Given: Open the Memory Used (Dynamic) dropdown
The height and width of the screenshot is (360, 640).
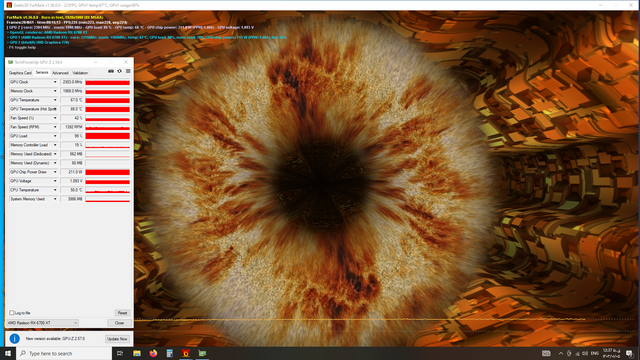Looking at the screenshot, I should coord(55,163).
